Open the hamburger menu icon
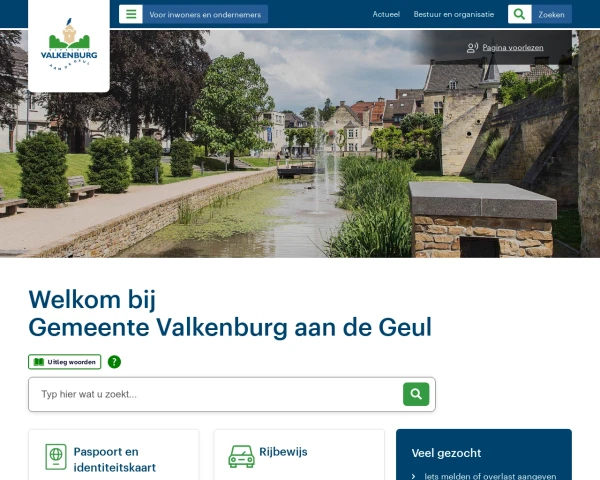This screenshot has width=600, height=480. coord(131,14)
